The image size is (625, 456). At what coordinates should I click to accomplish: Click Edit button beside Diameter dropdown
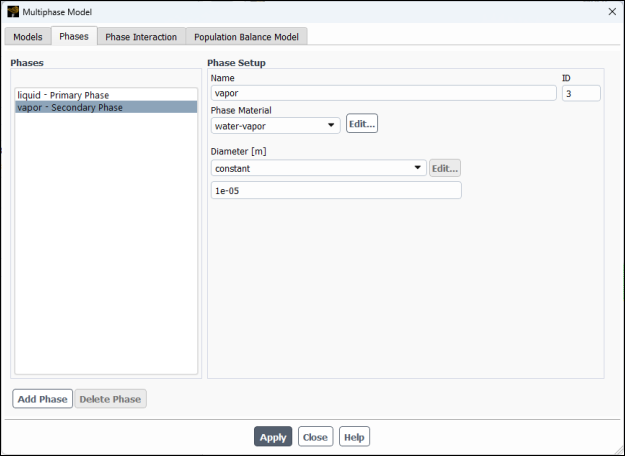click(445, 168)
